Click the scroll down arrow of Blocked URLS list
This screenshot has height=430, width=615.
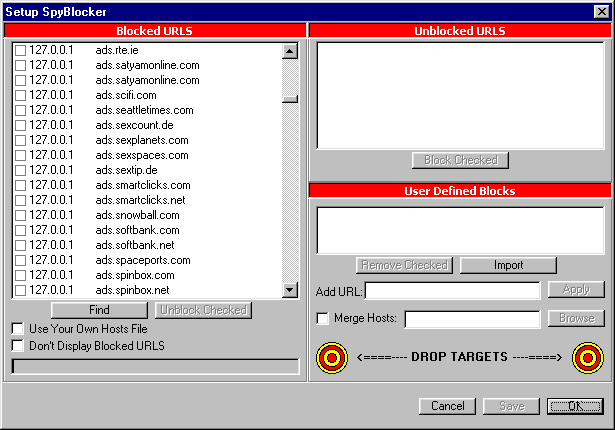tap(290, 290)
